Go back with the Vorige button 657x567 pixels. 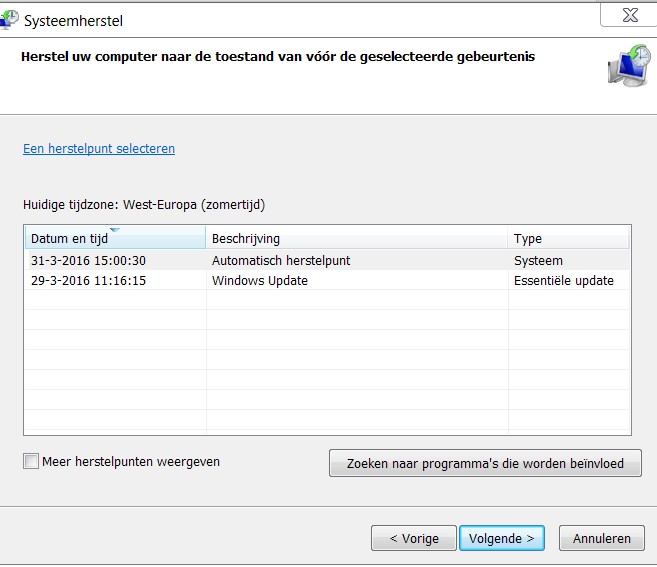point(414,538)
